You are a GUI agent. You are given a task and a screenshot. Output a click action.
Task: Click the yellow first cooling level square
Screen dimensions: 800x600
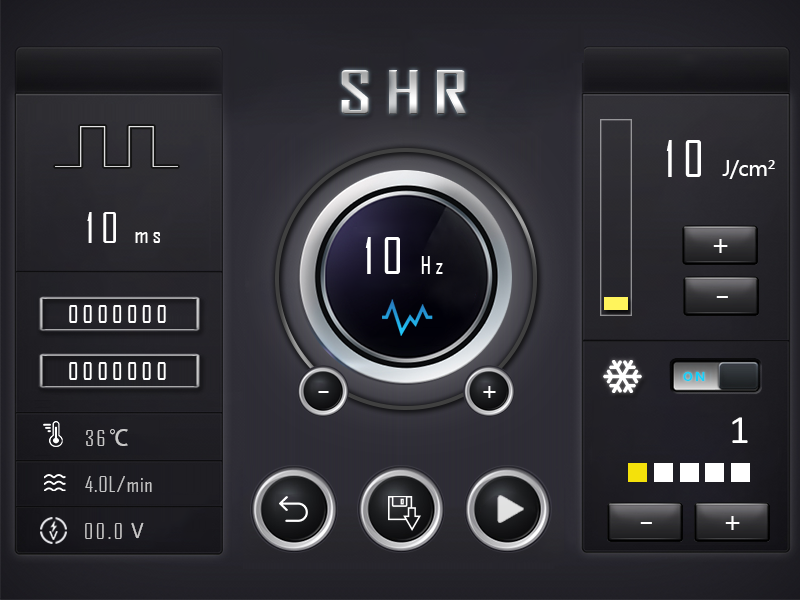pyautogui.click(x=637, y=472)
